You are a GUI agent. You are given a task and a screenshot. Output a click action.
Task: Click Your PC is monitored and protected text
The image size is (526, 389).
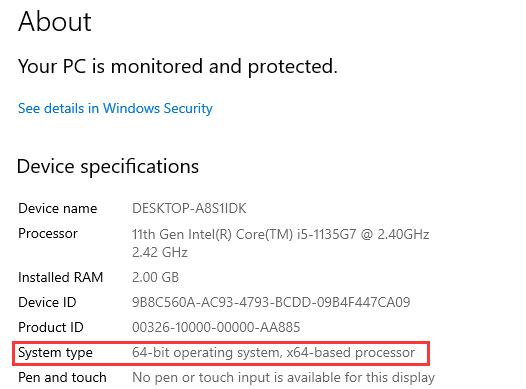click(x=177, y=67)
